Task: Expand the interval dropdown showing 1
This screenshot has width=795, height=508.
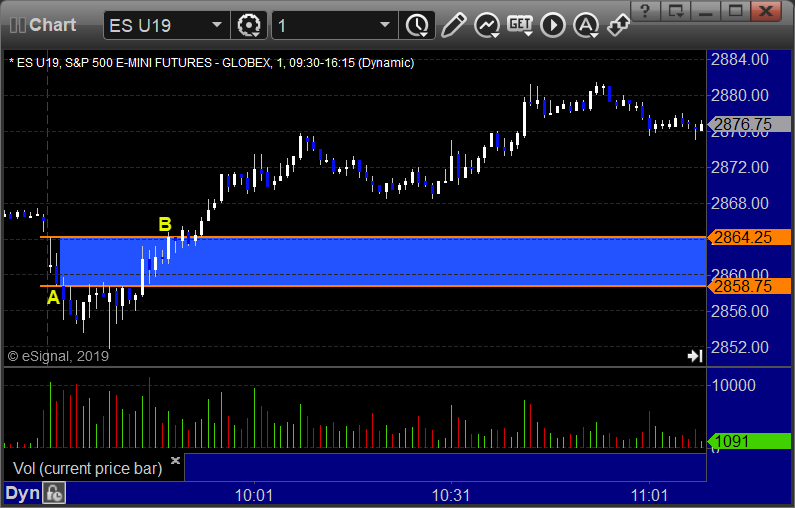Action: pyautogui.click(x=385, y=25)
